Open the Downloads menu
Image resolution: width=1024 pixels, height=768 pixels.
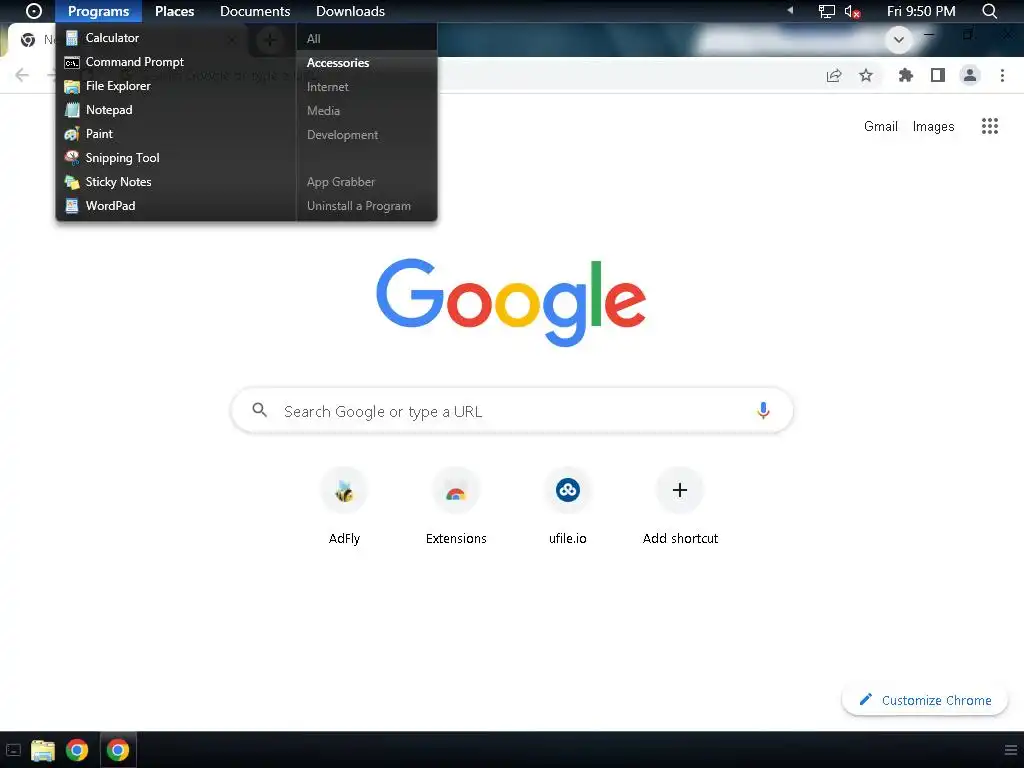pos(350,11)
